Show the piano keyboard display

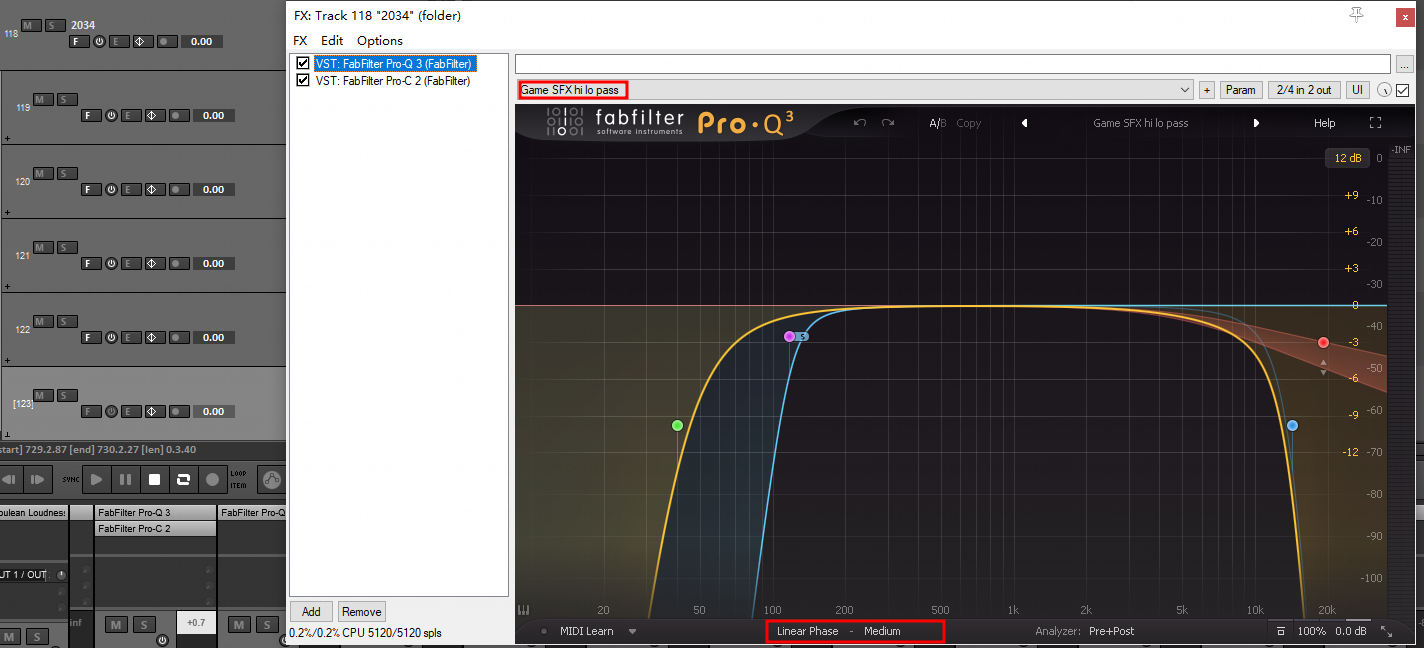(x=523, y=610)
